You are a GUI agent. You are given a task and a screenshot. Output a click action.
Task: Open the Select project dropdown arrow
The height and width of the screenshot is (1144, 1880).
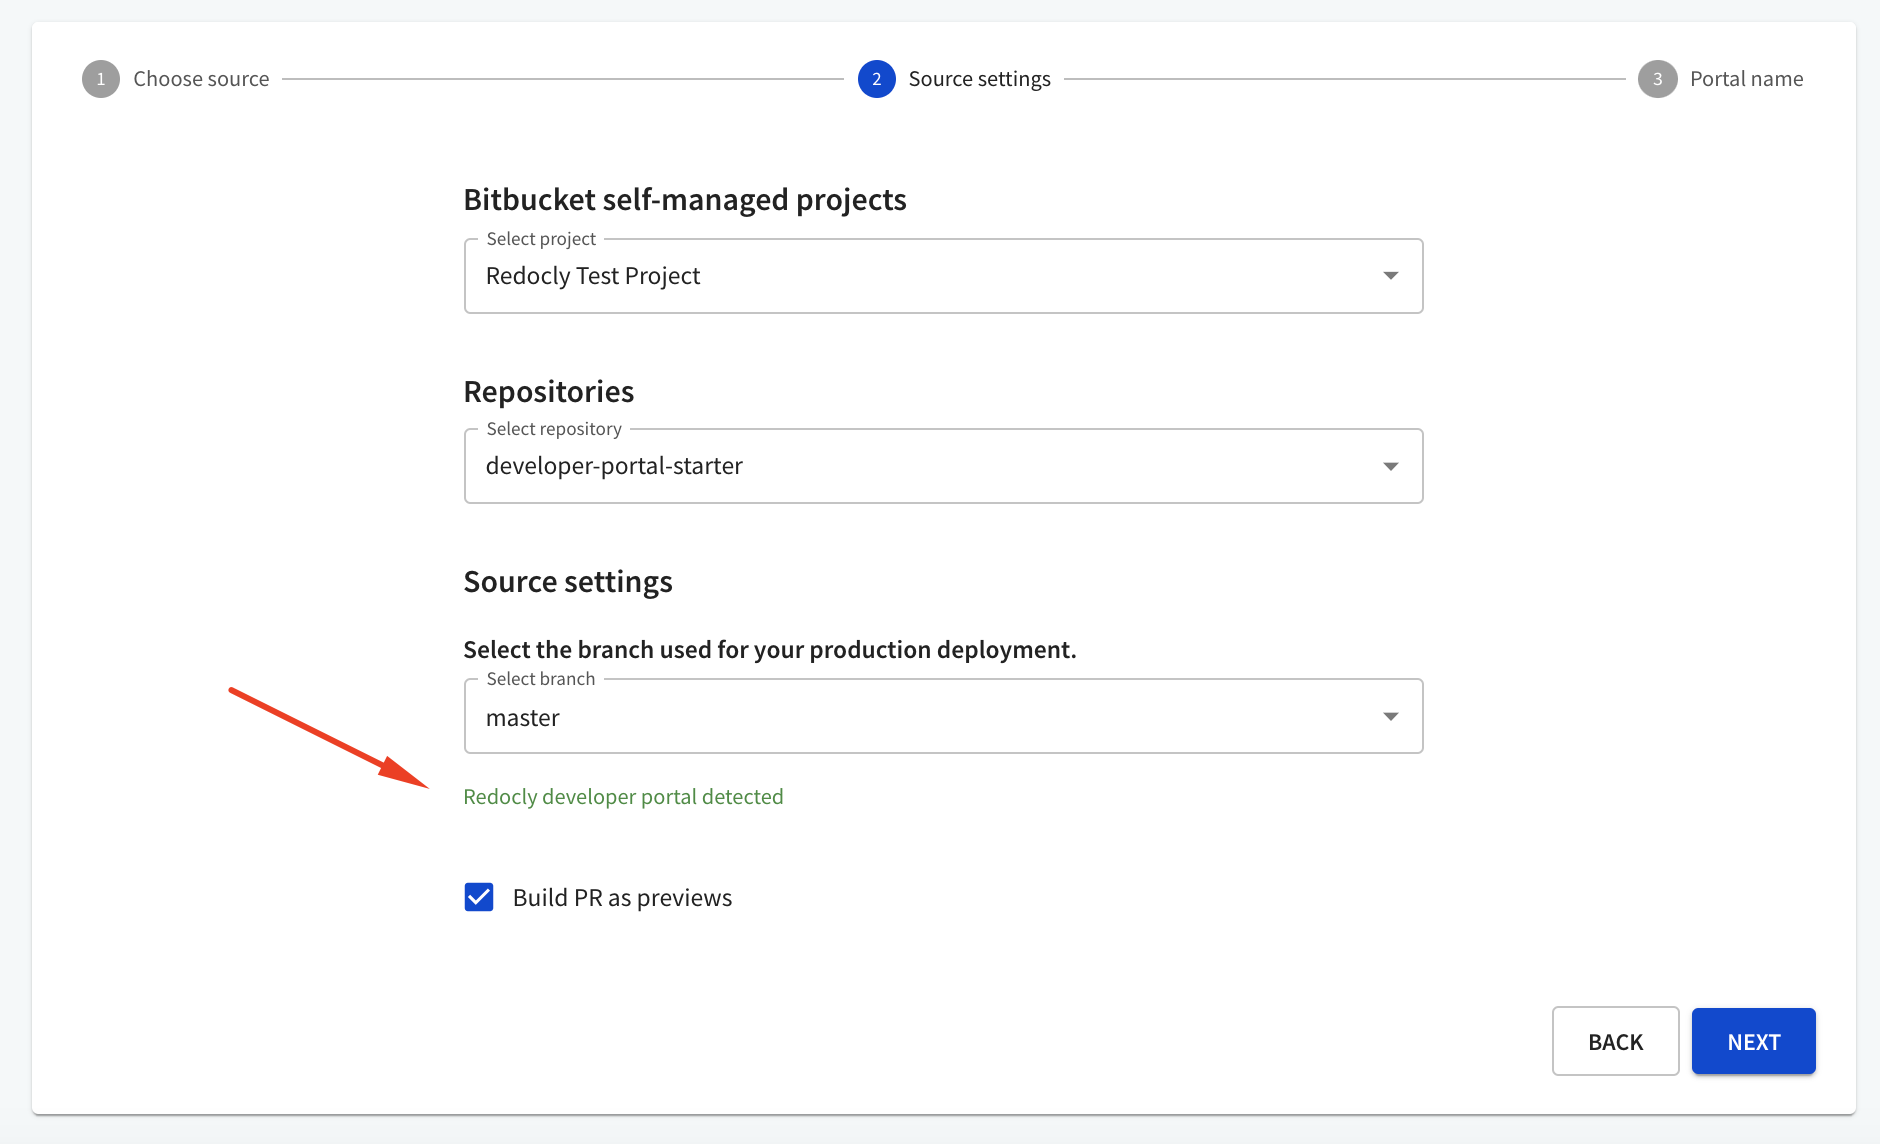(x=1390, y=276)
